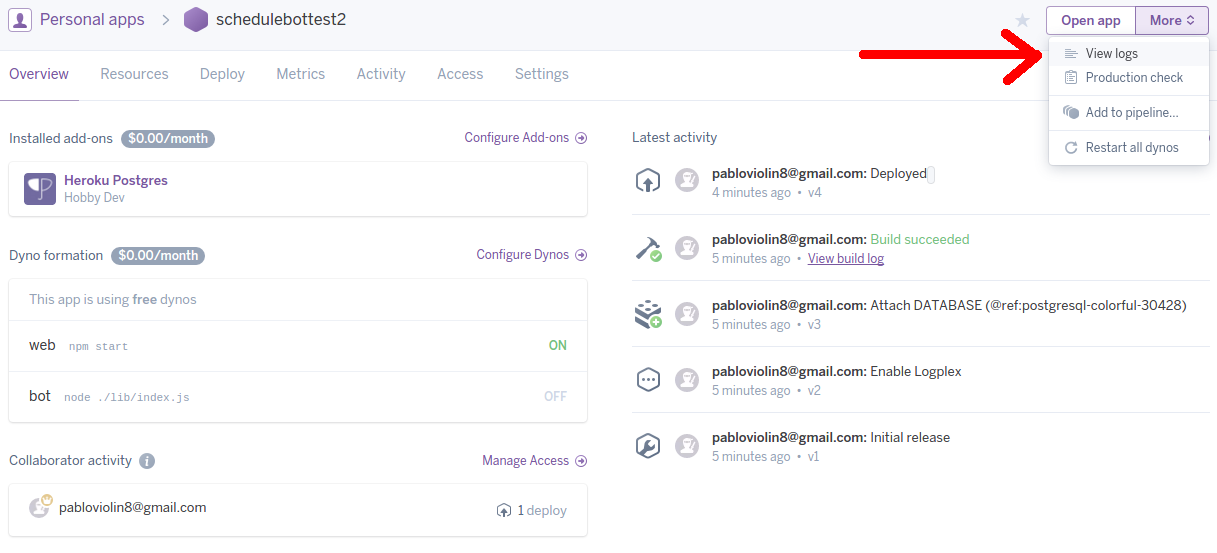Screen dimensions: 1217x553
Task: Switch to the Resources tab
Action: (x=134, y=74)
